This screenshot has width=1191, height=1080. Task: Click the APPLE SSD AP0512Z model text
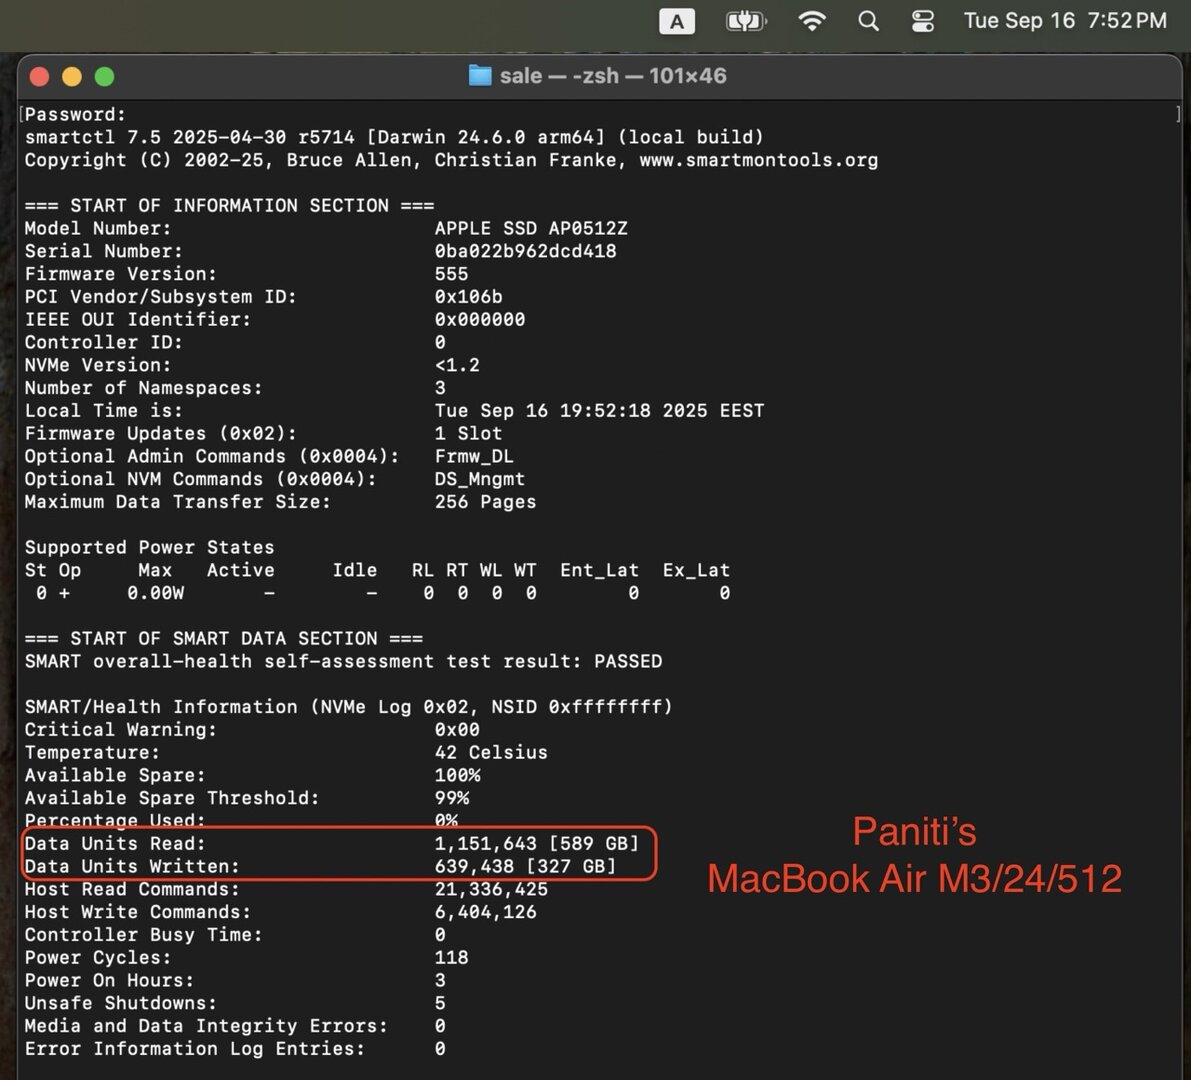(531, 229)
